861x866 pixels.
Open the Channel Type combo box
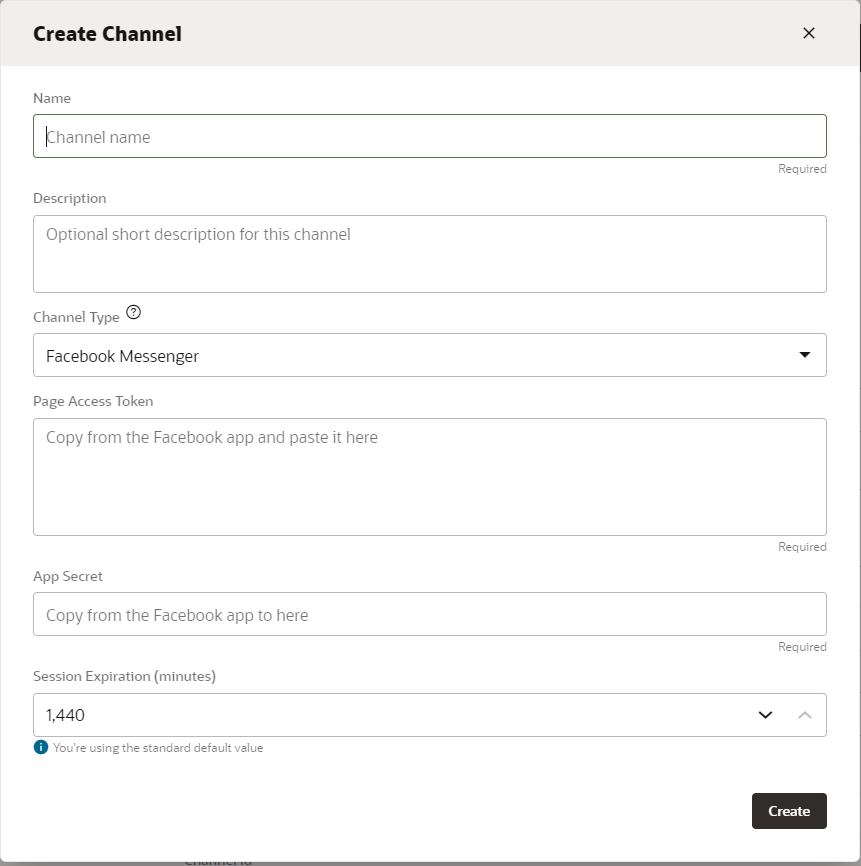pos(430,355)
